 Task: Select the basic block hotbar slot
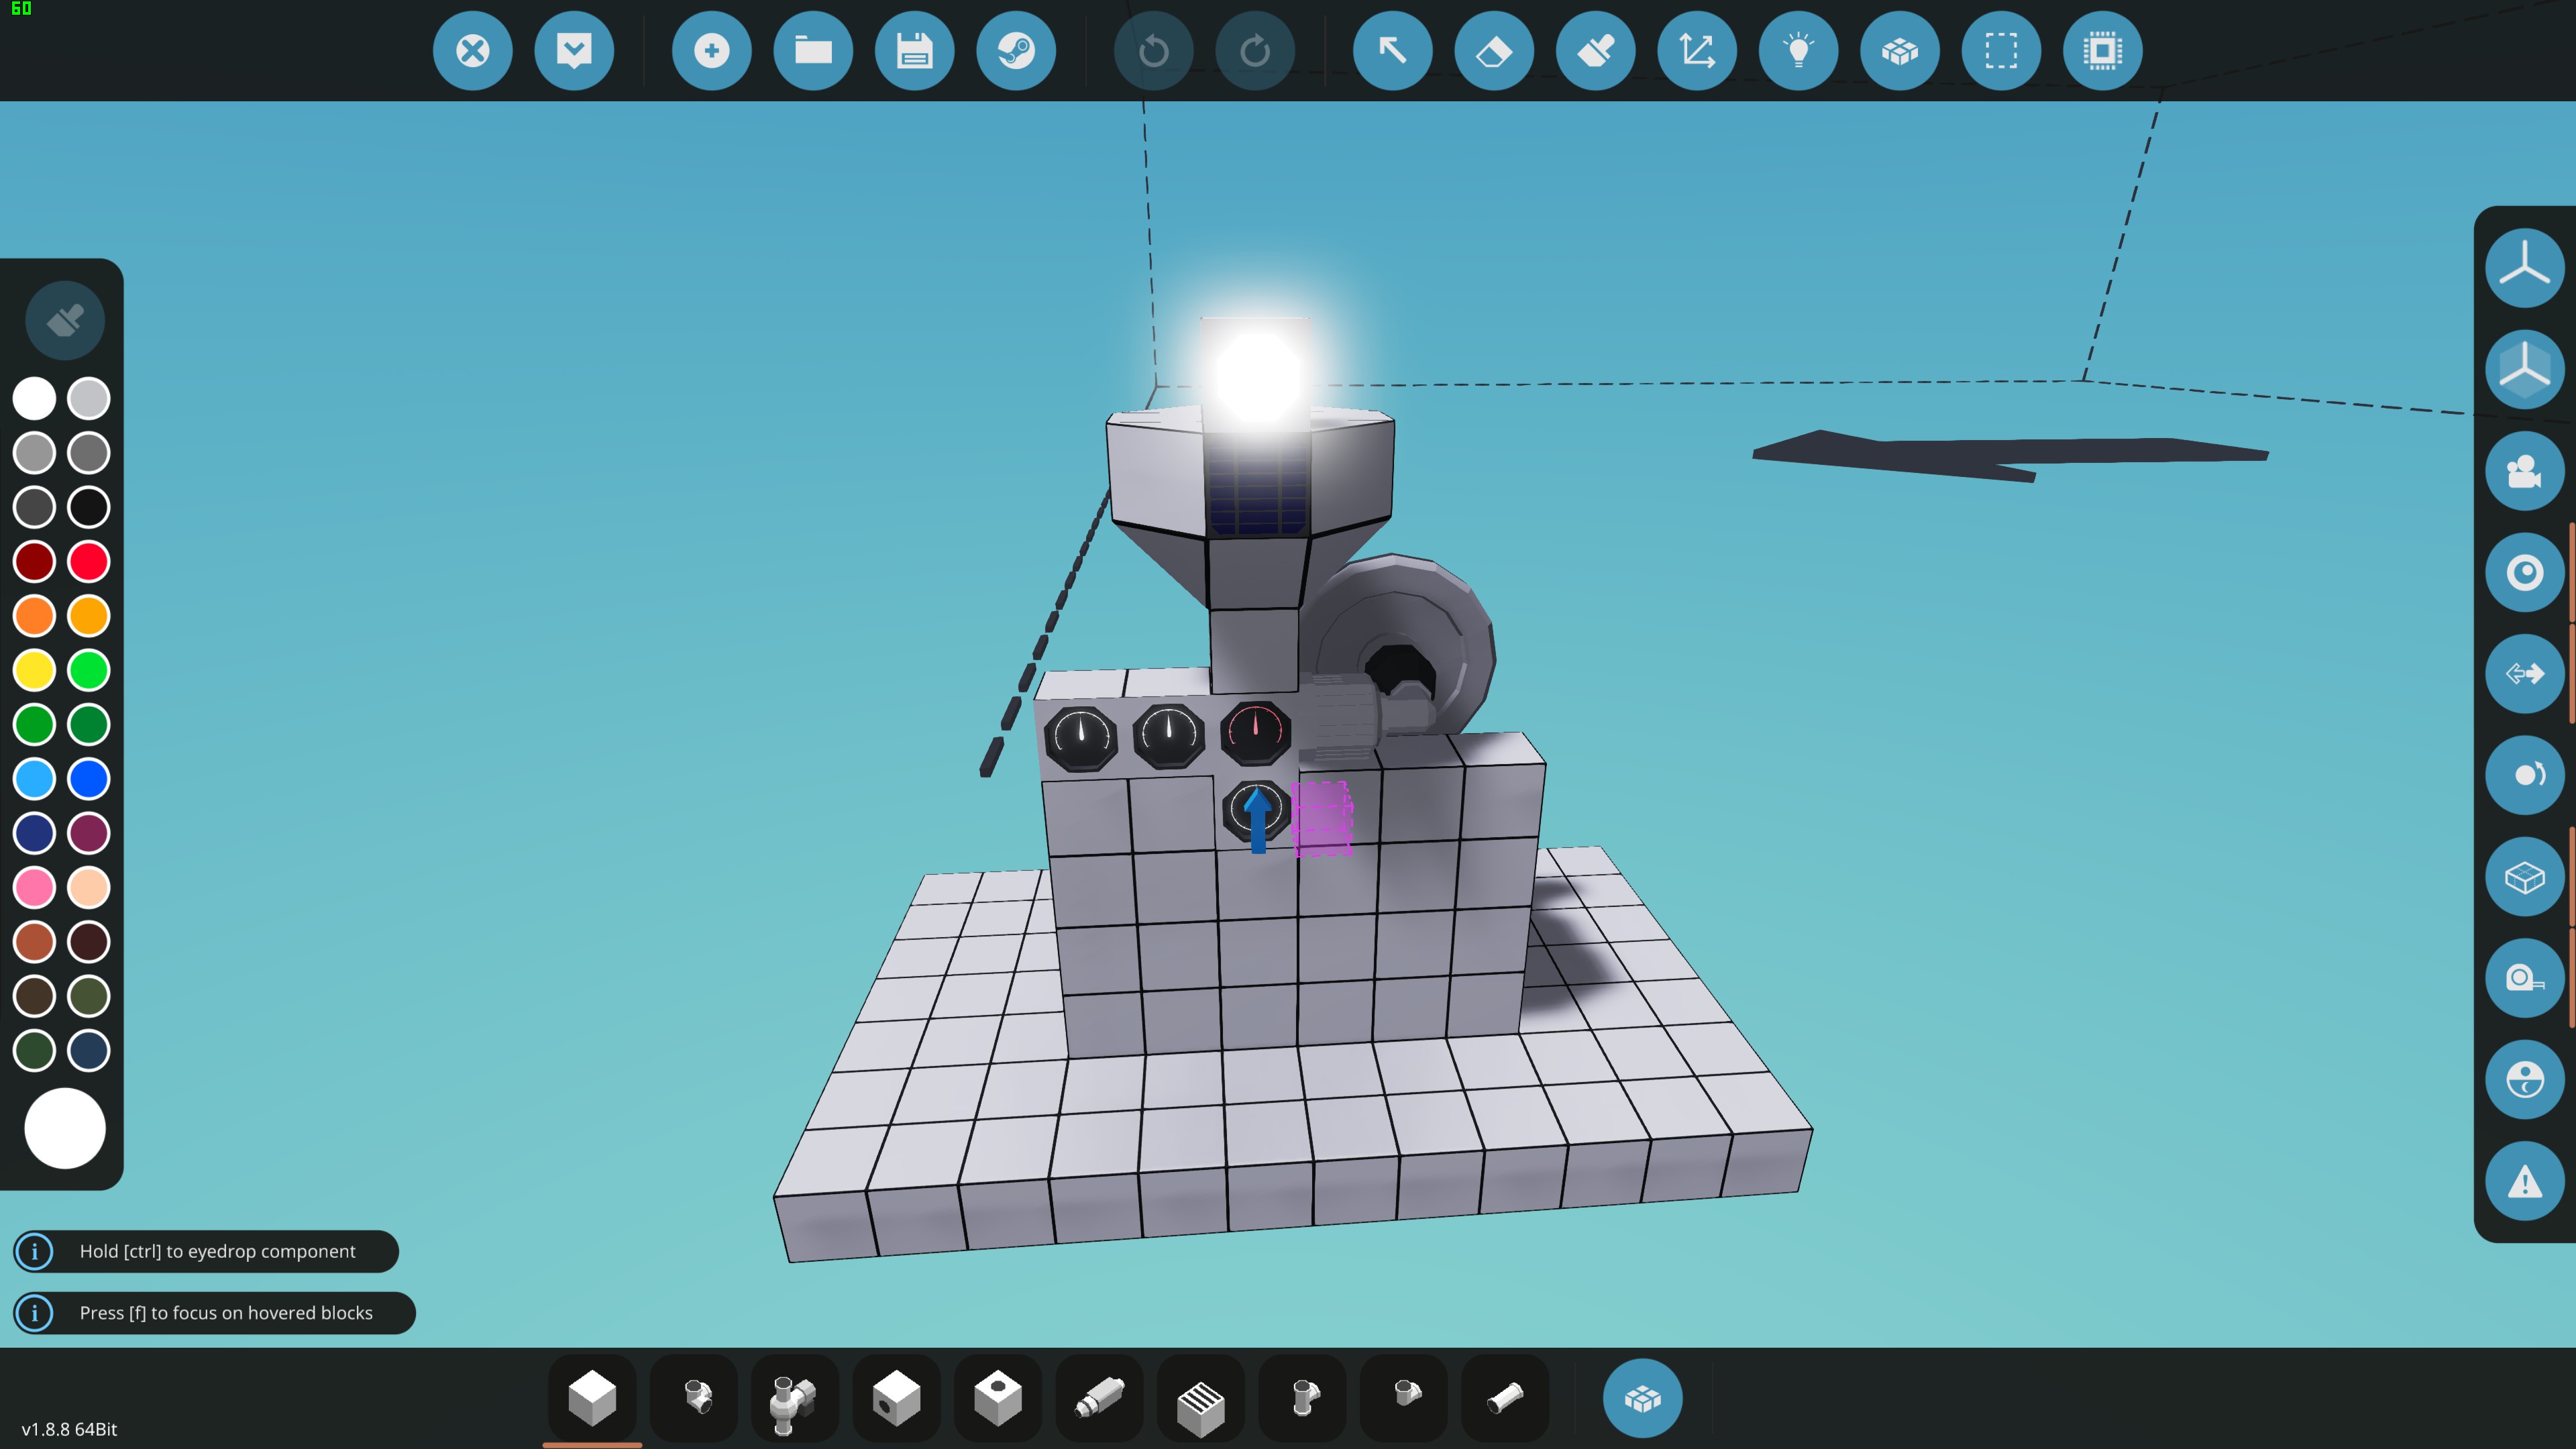[592, 1398]
